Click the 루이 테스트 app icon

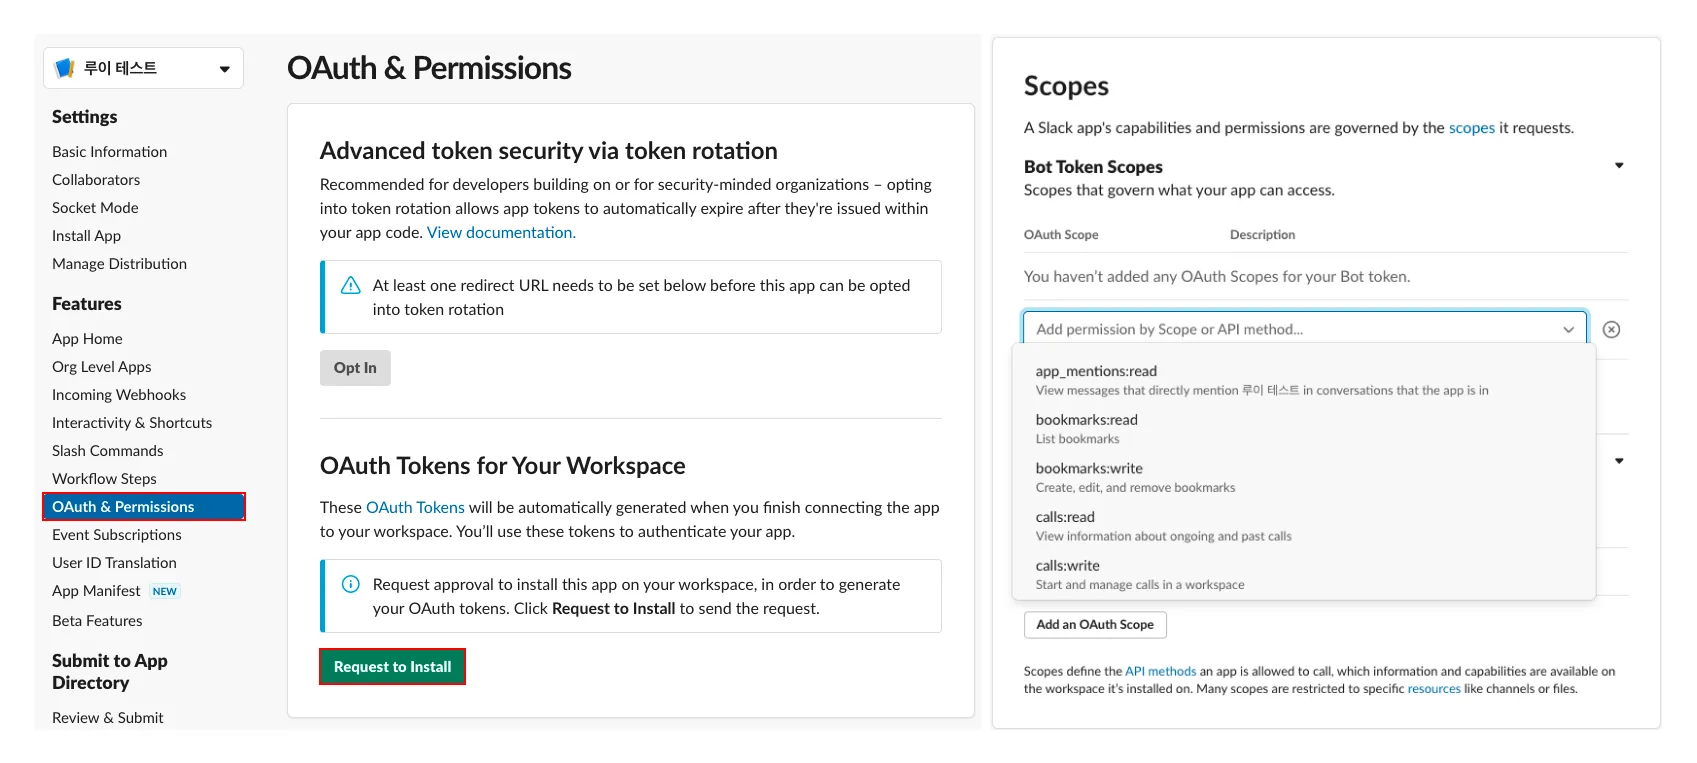65,68
